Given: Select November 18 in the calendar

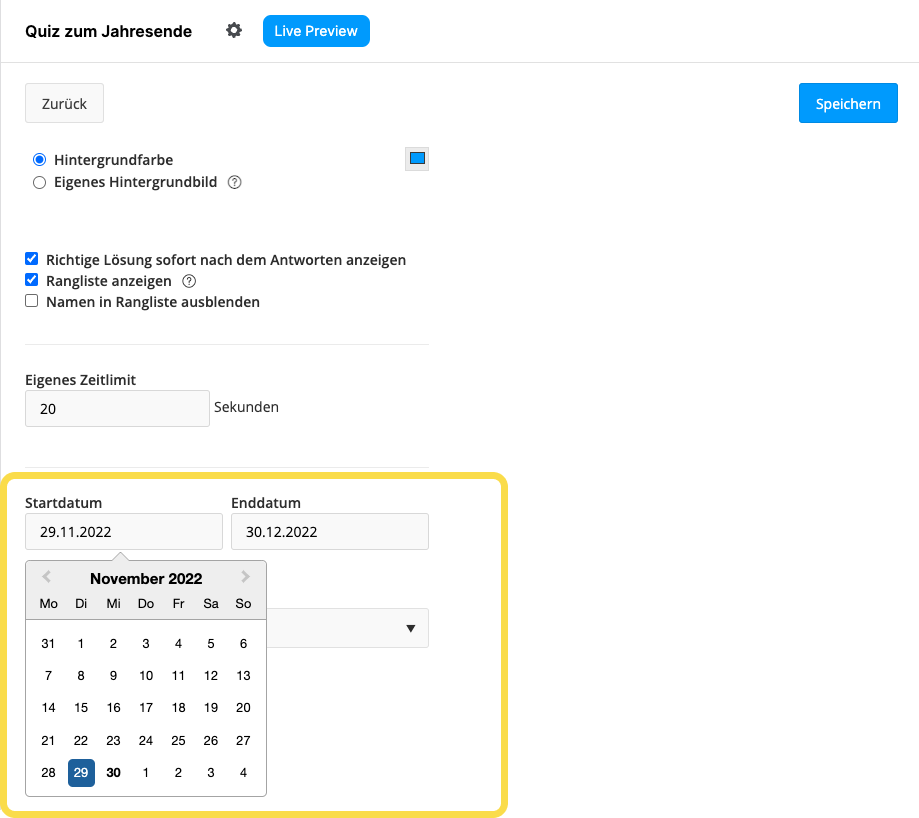Looking at the screenshot, I should pos(179,708).
